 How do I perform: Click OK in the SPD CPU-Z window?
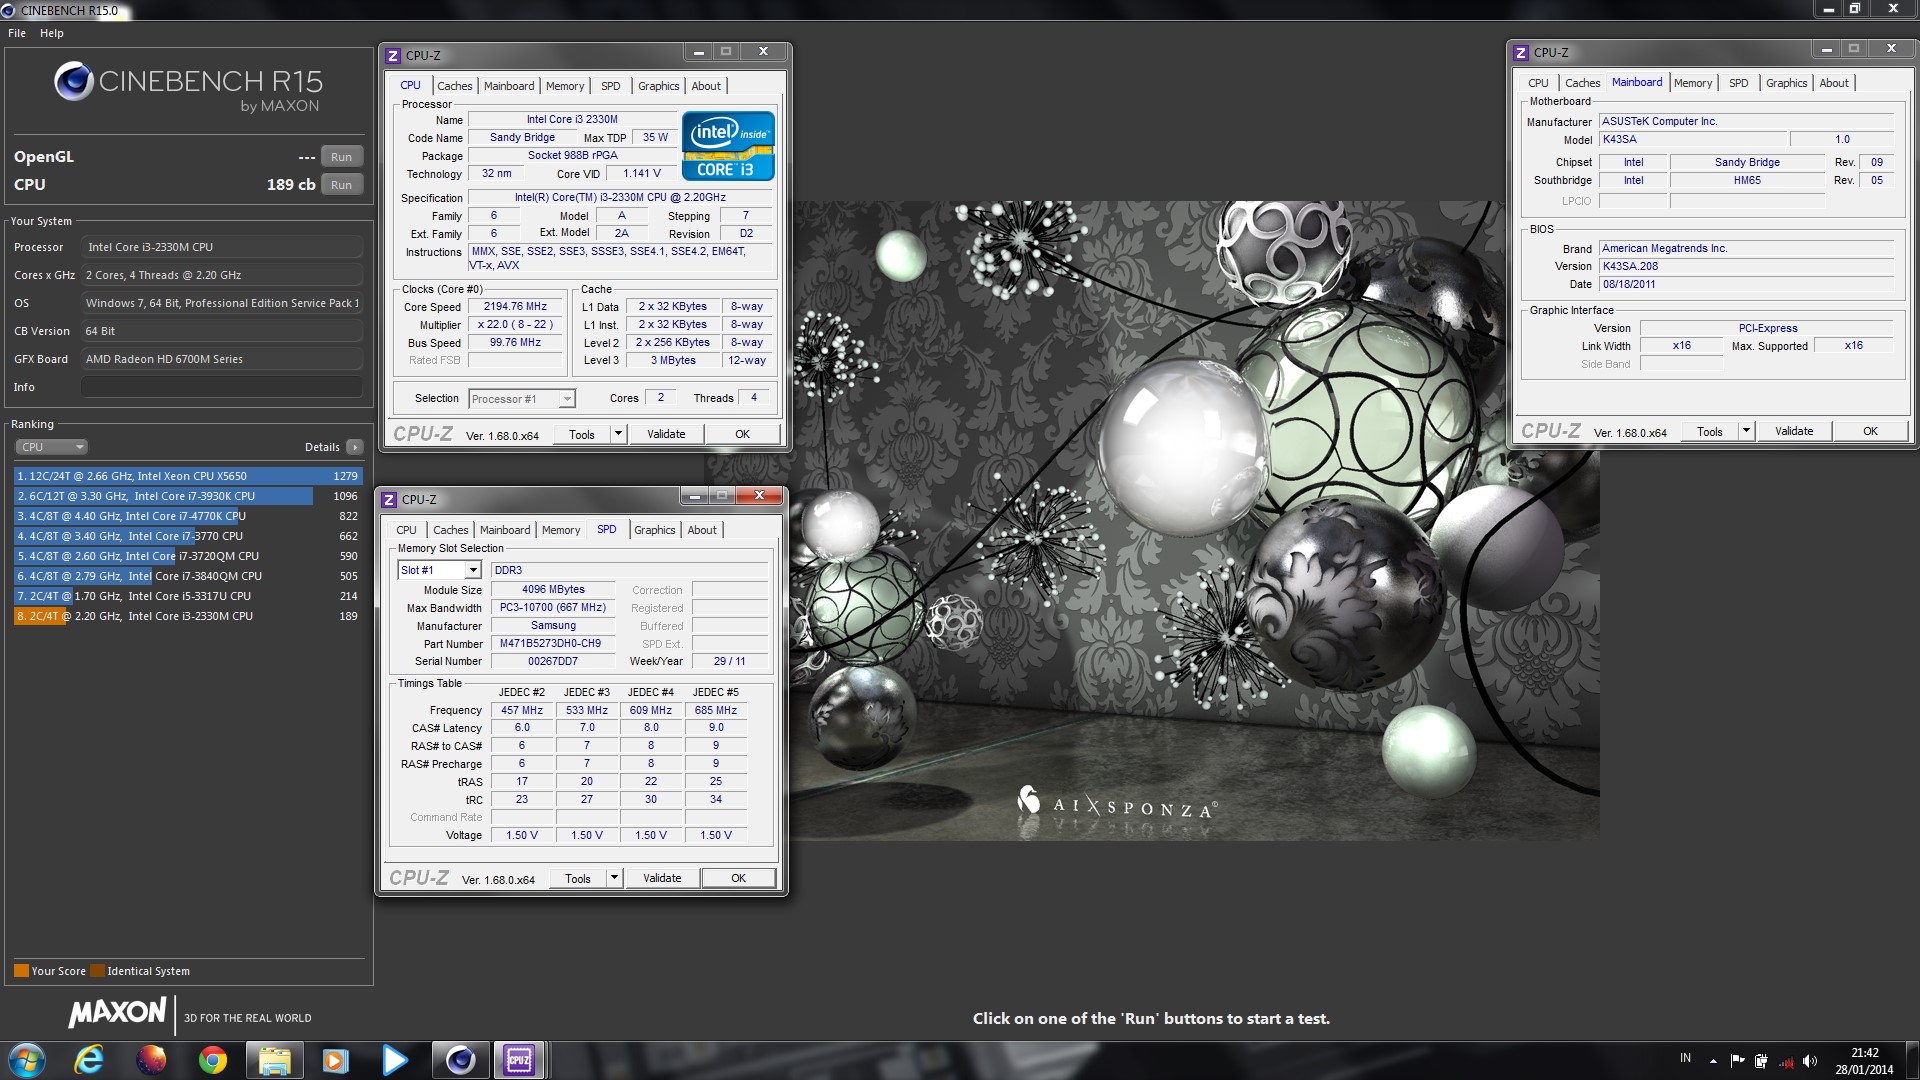coord(738,878)
